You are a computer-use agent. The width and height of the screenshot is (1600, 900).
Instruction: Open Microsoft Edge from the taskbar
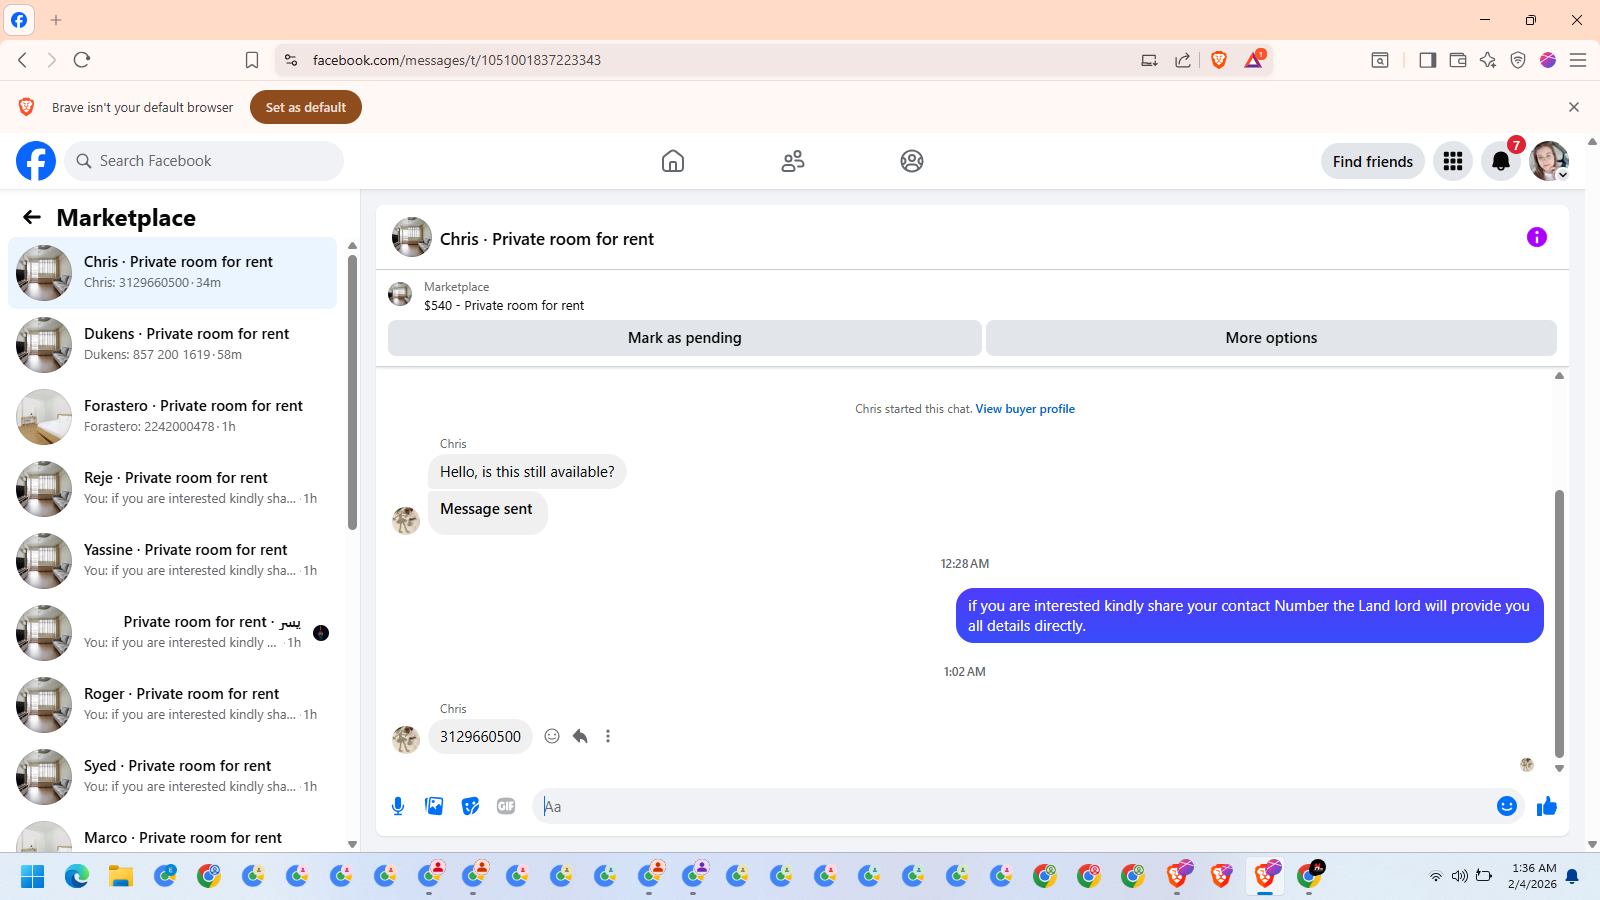pos(77,877)
